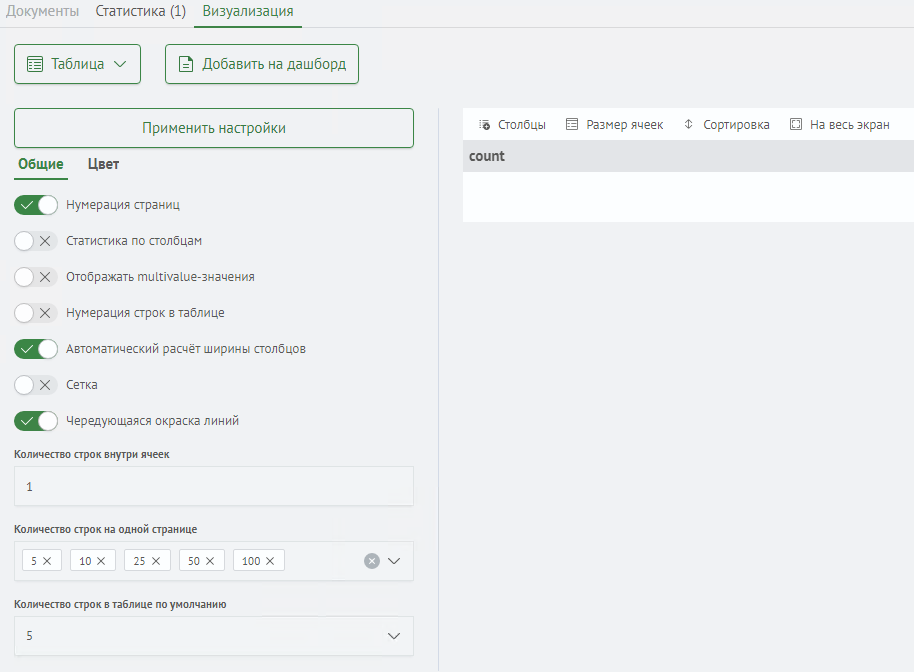Open default rows count dropdown

point(214,636)
